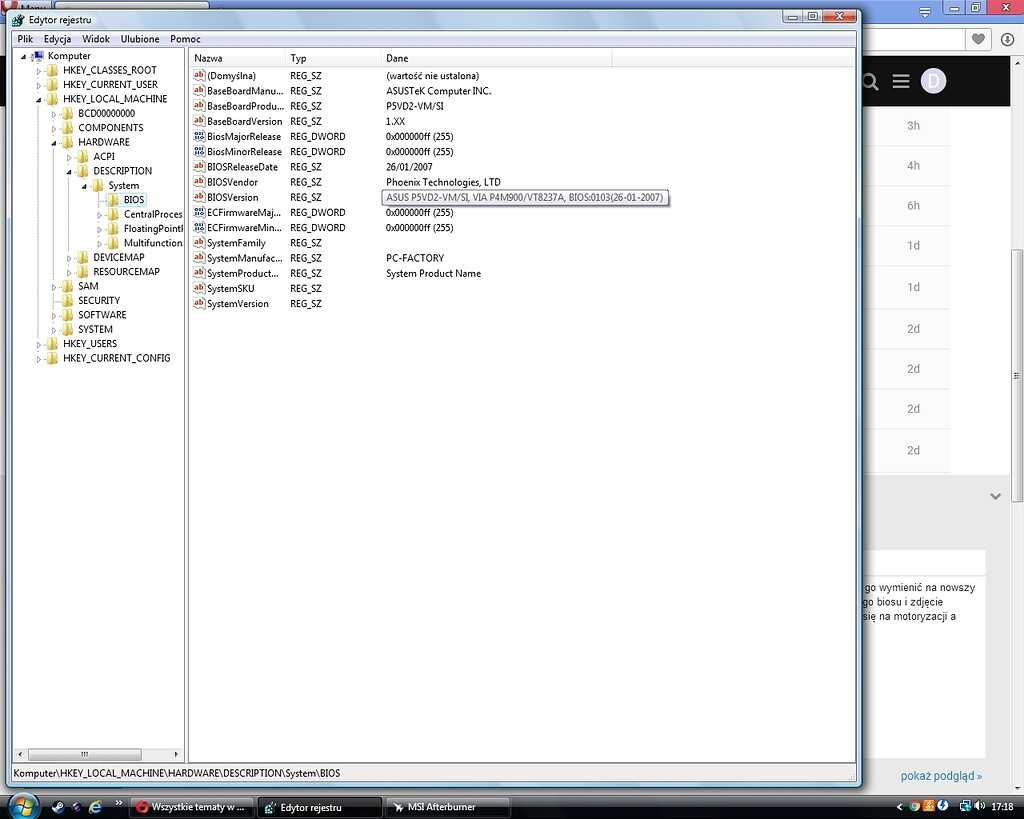Viewport: 1024px width, 819px height.
Task: Select the HARDWARE folder icon in tree
Action: (69, 142)
